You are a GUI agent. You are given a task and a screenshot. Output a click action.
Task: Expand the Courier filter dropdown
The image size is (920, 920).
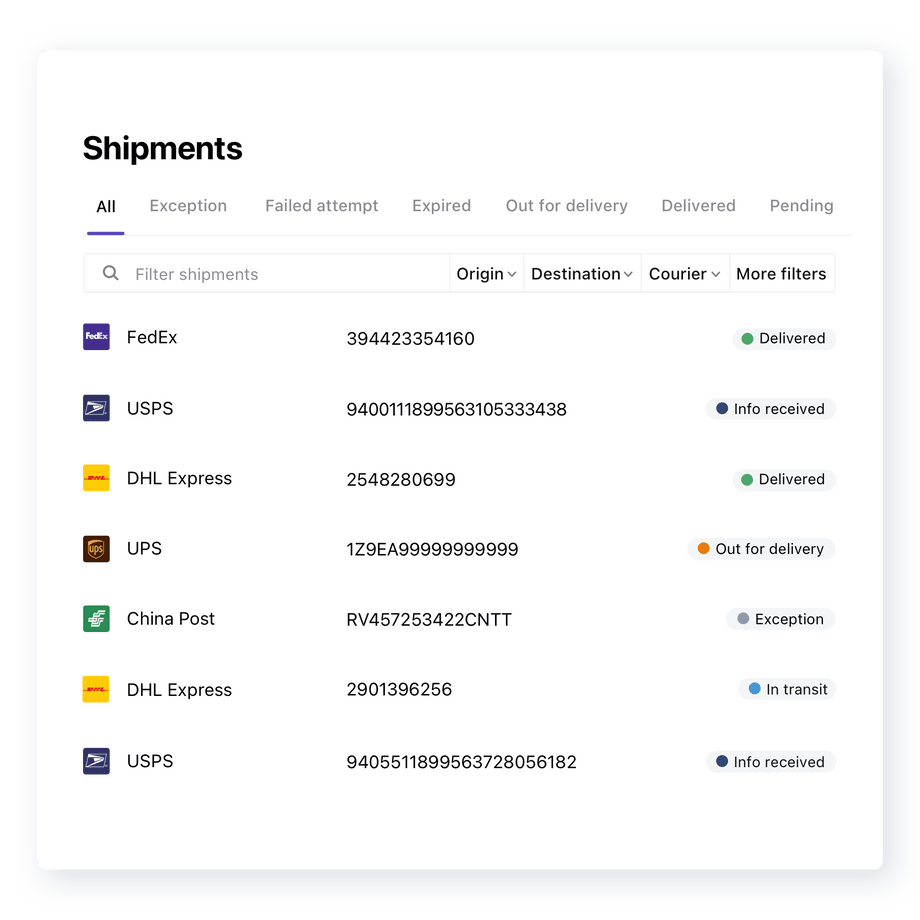[685, 274]
